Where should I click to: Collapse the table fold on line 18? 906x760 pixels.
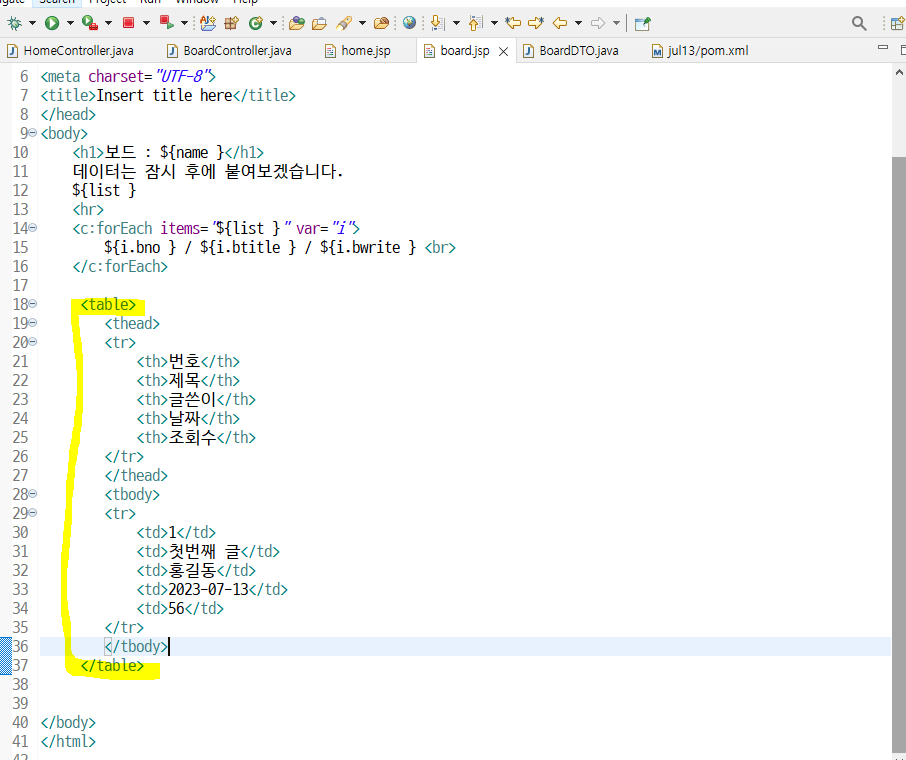pos(33,303)
